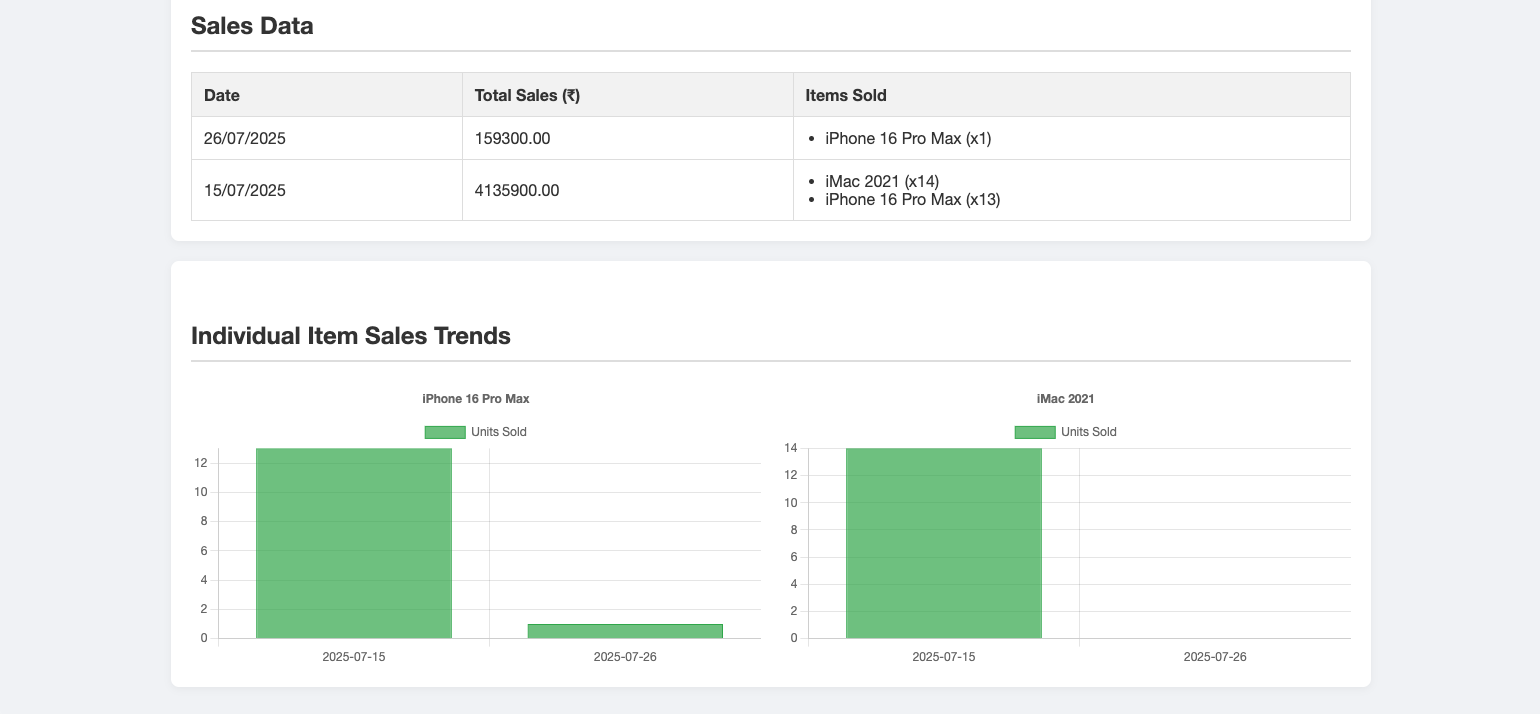This screenshot has width=1540, height=714.
Task: Toggle Units Sold legend in iPhone 16 Pro Max chart
Action: (476, 432)
